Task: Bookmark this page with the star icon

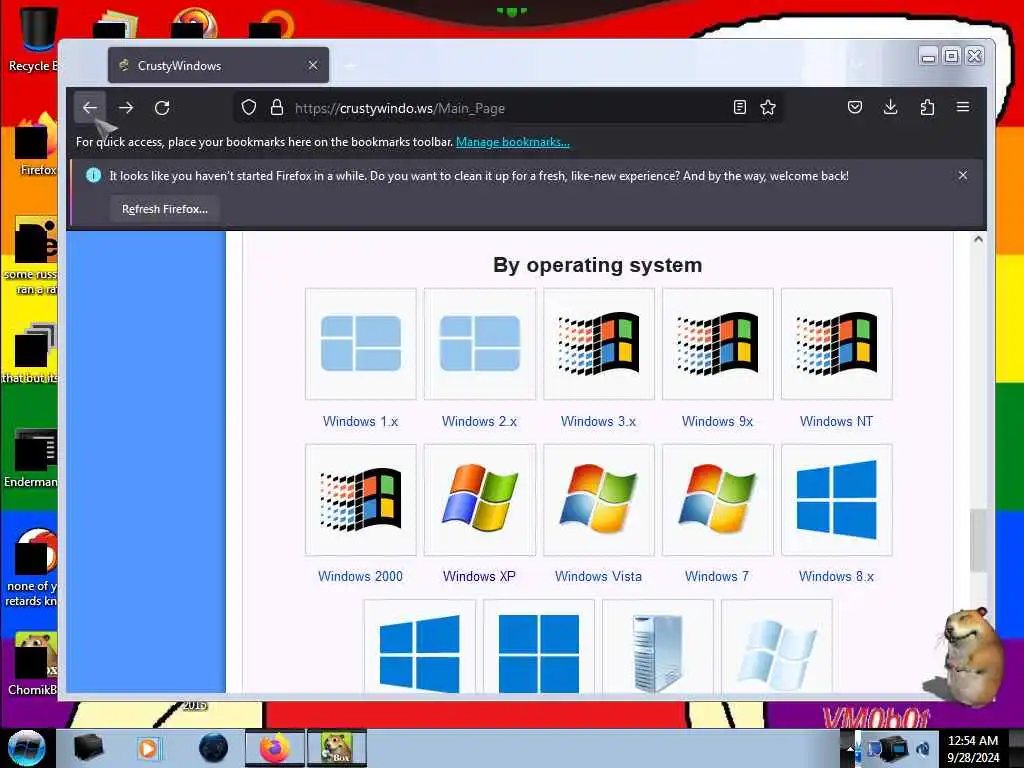Action: [768, 108]
